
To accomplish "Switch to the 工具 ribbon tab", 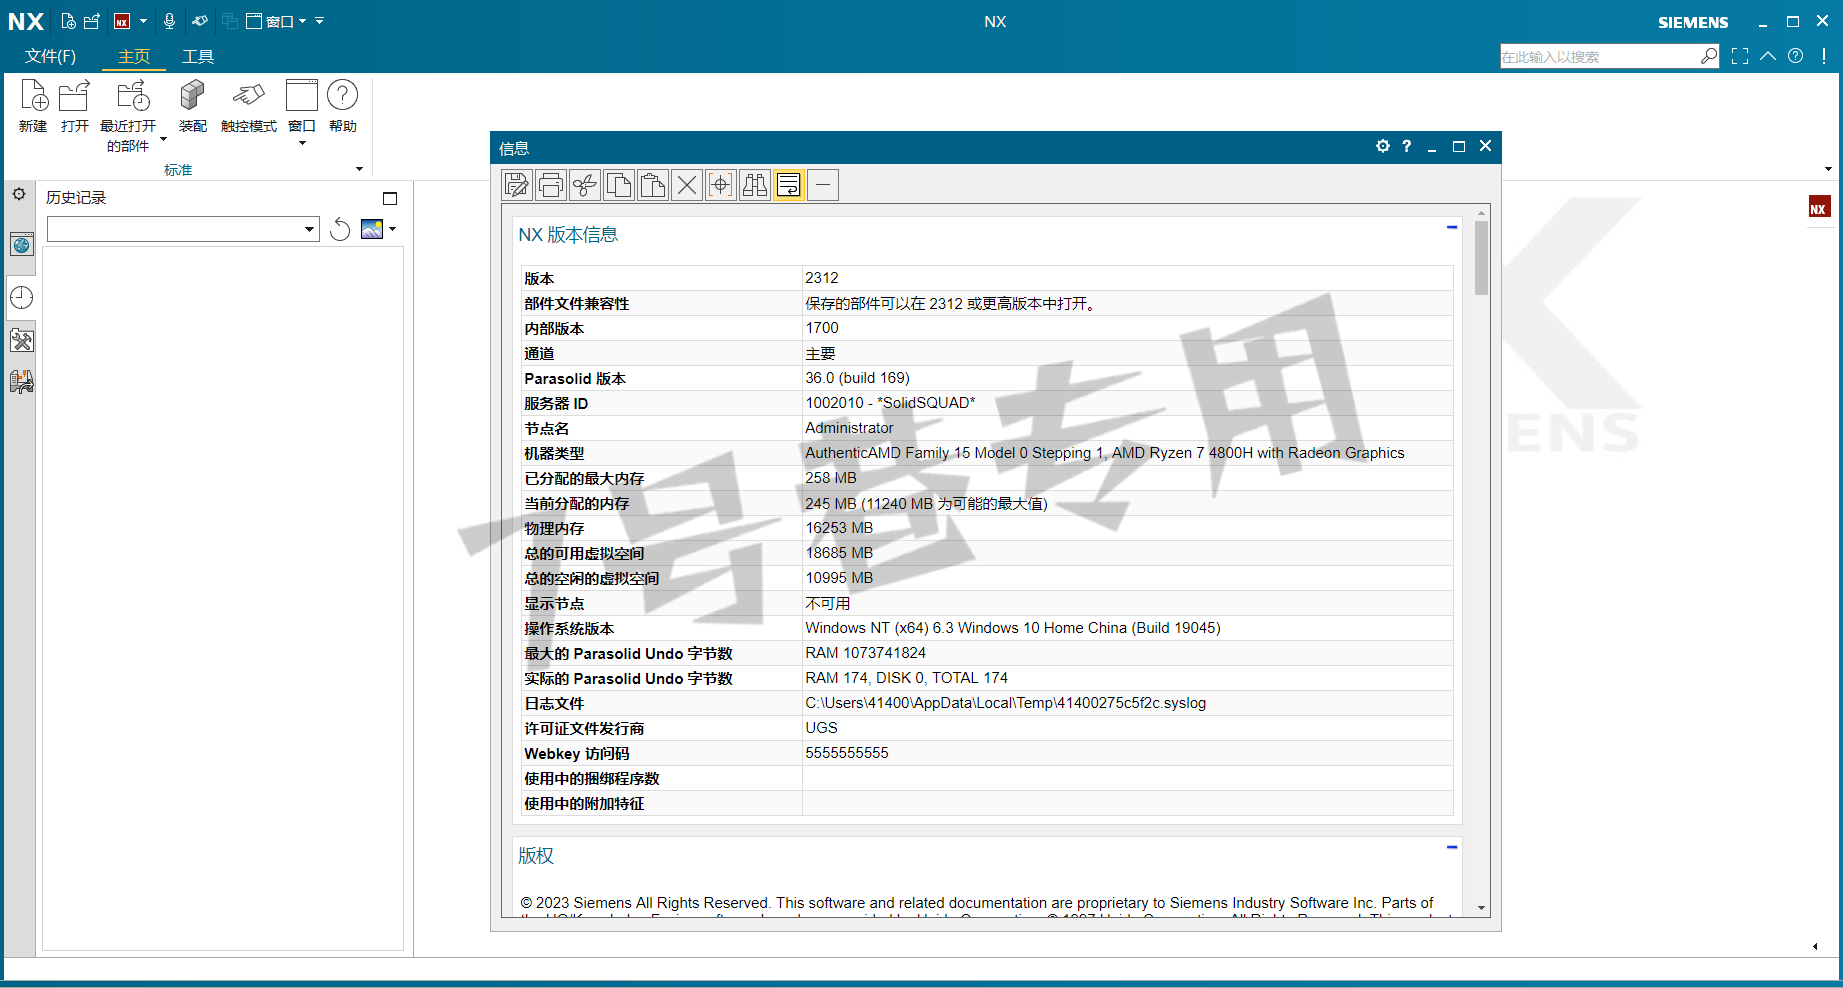I will [198, 56].
